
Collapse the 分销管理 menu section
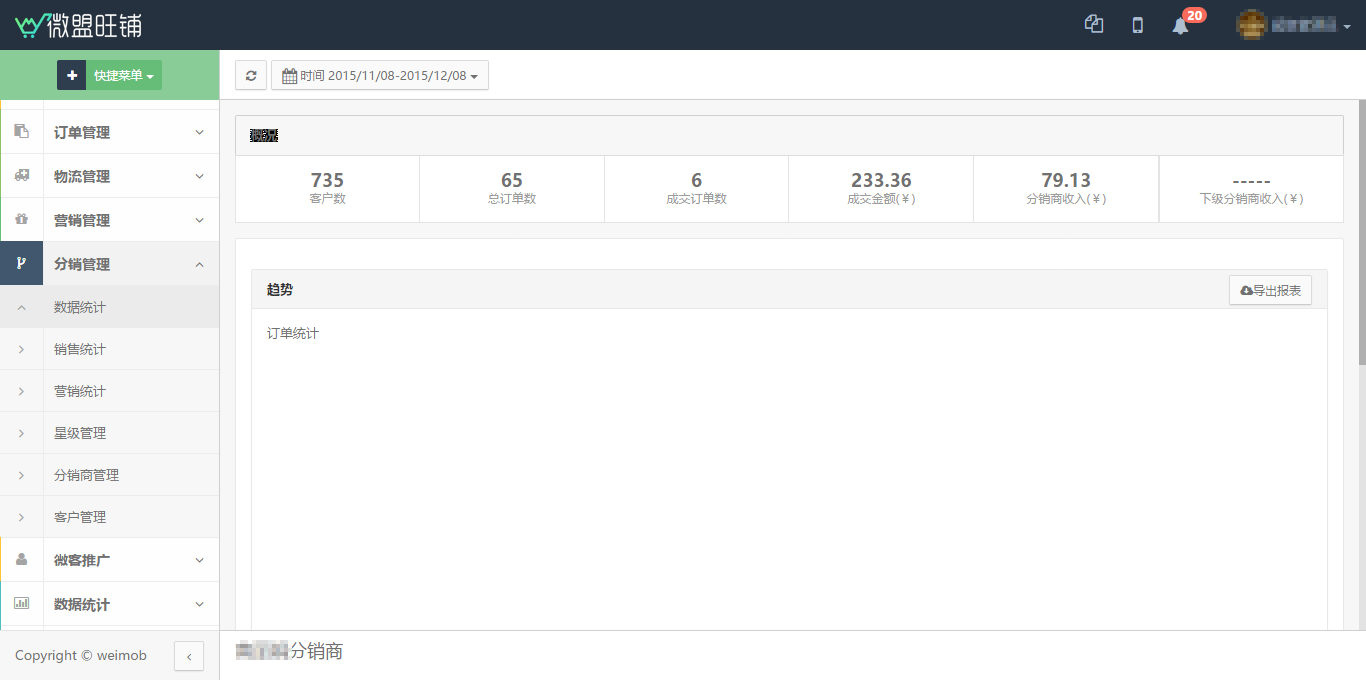click(x=130, y=264)
